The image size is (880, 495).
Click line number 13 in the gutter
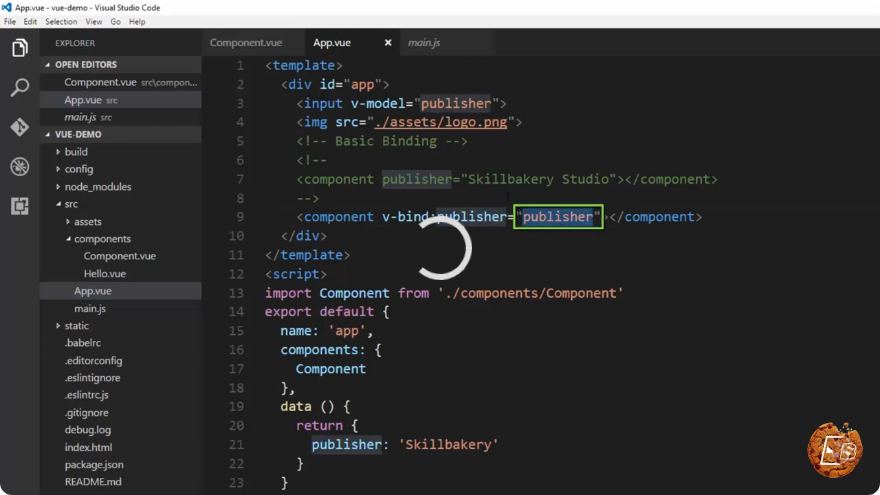point(236,293)
